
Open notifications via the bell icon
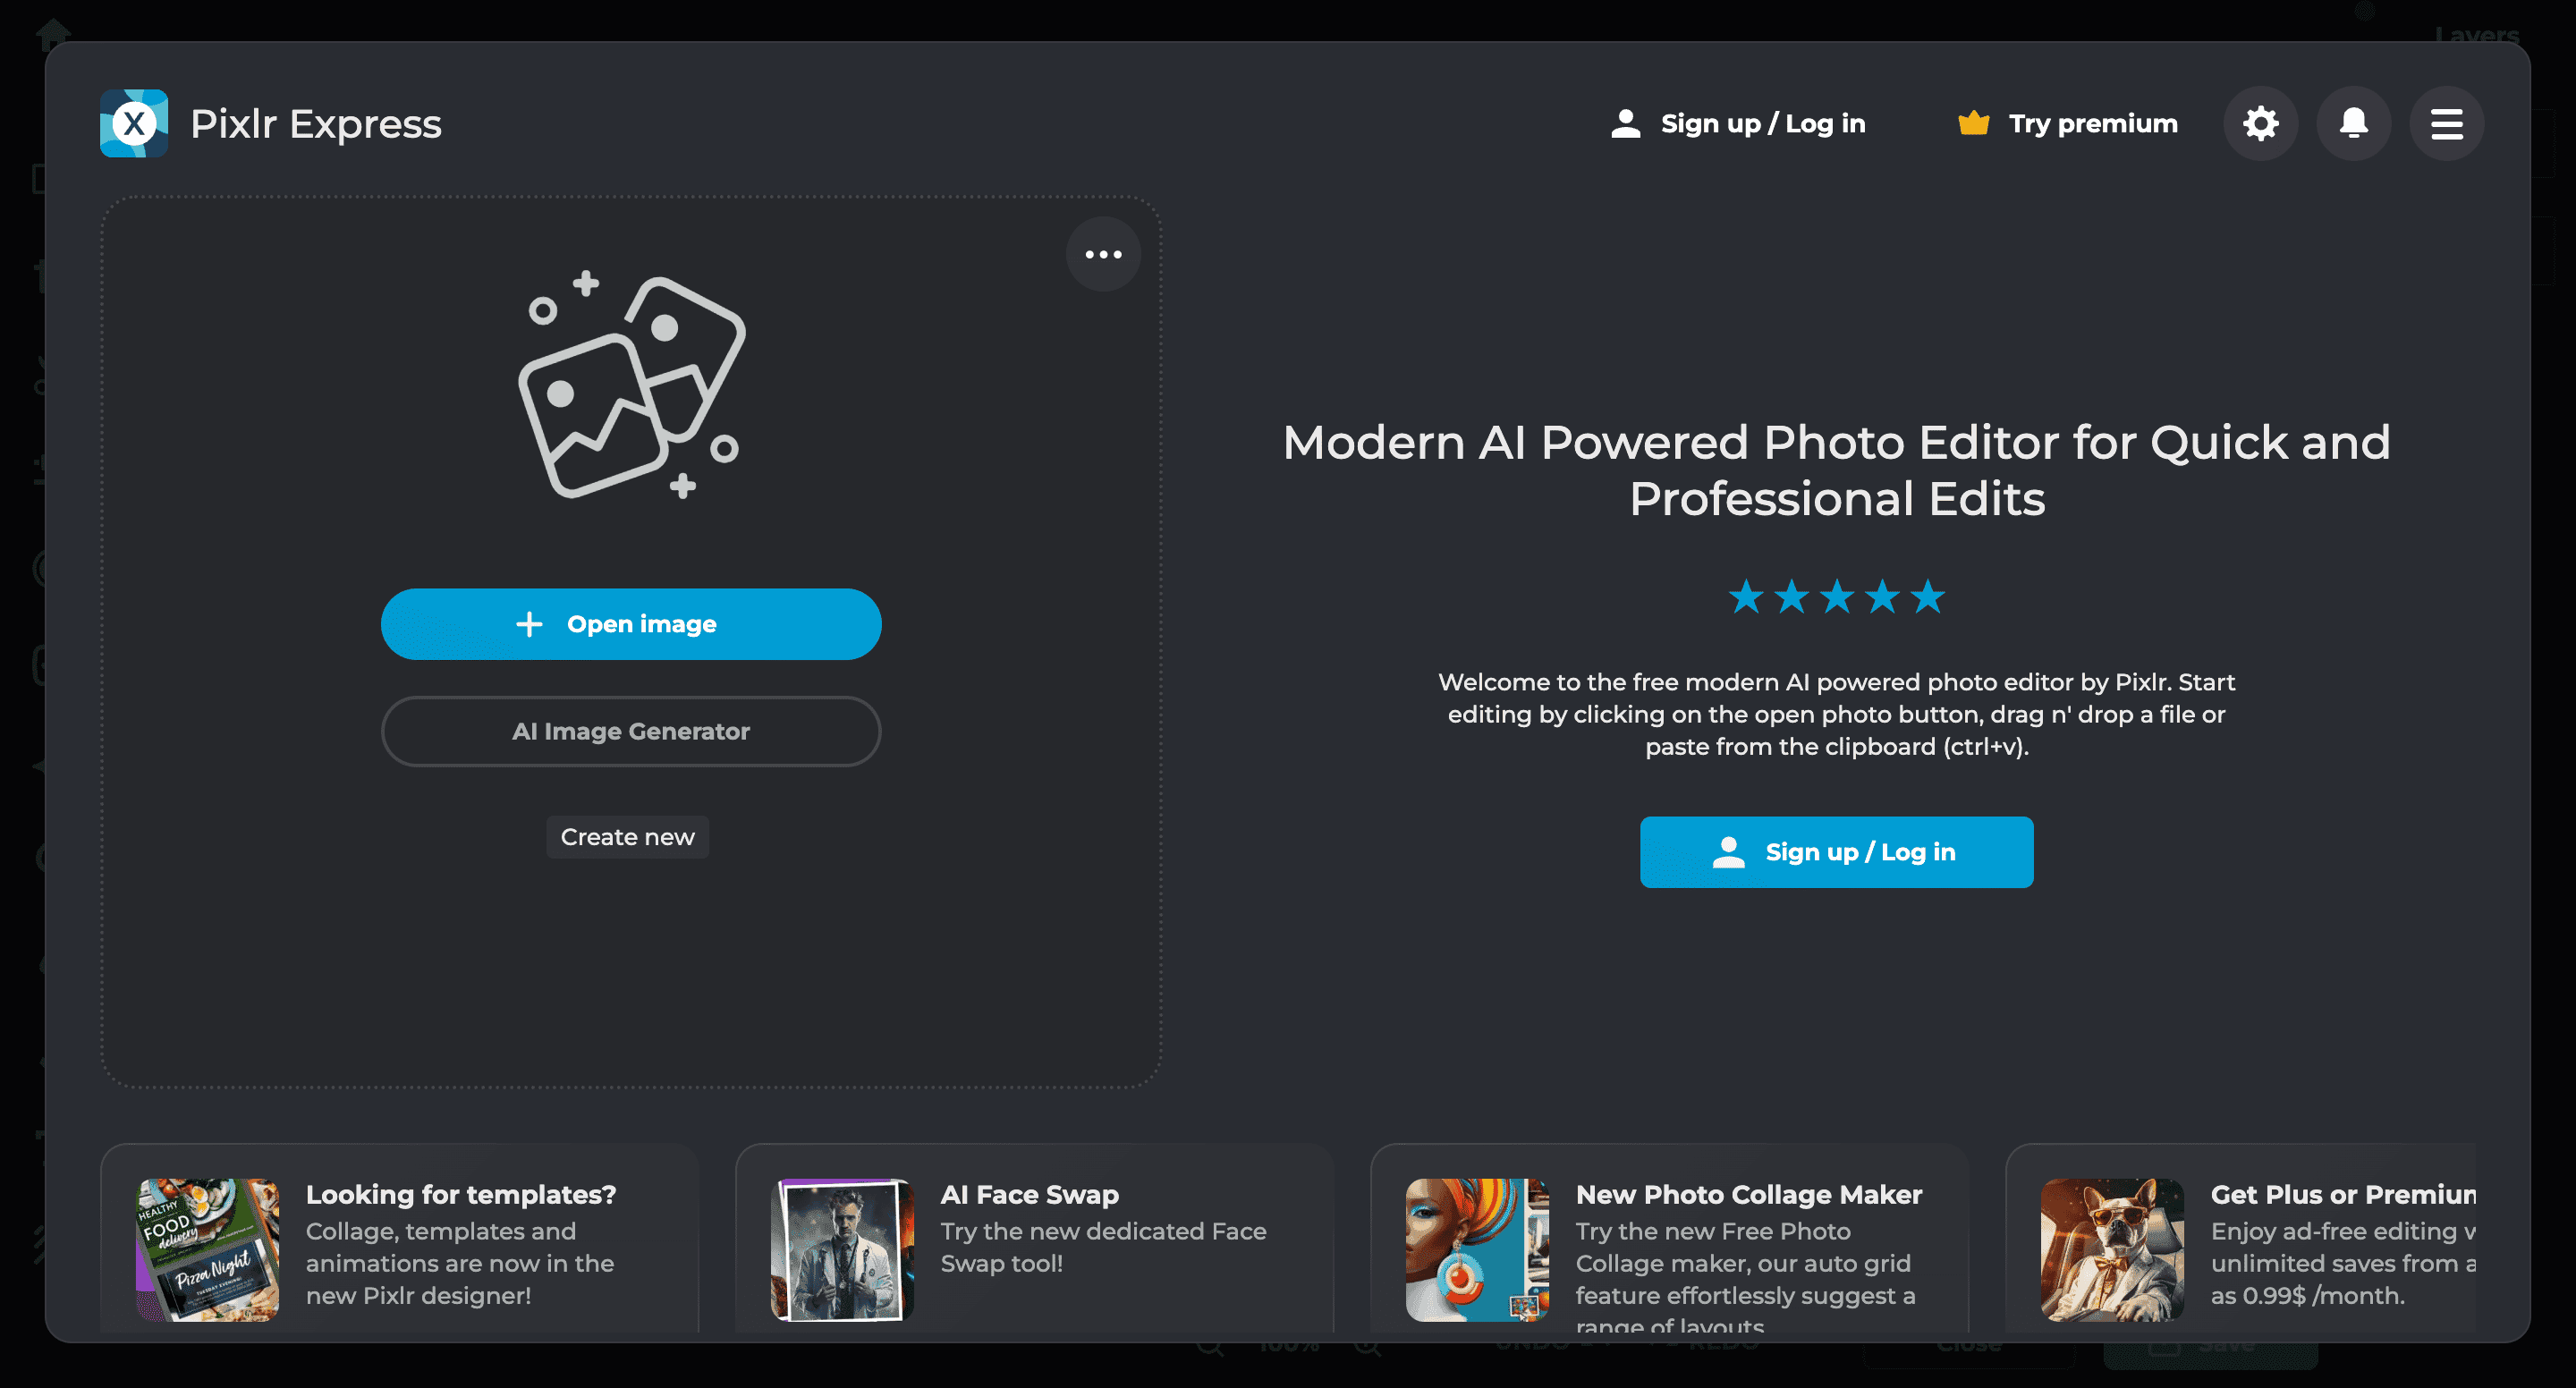[x=2353, y=123]
